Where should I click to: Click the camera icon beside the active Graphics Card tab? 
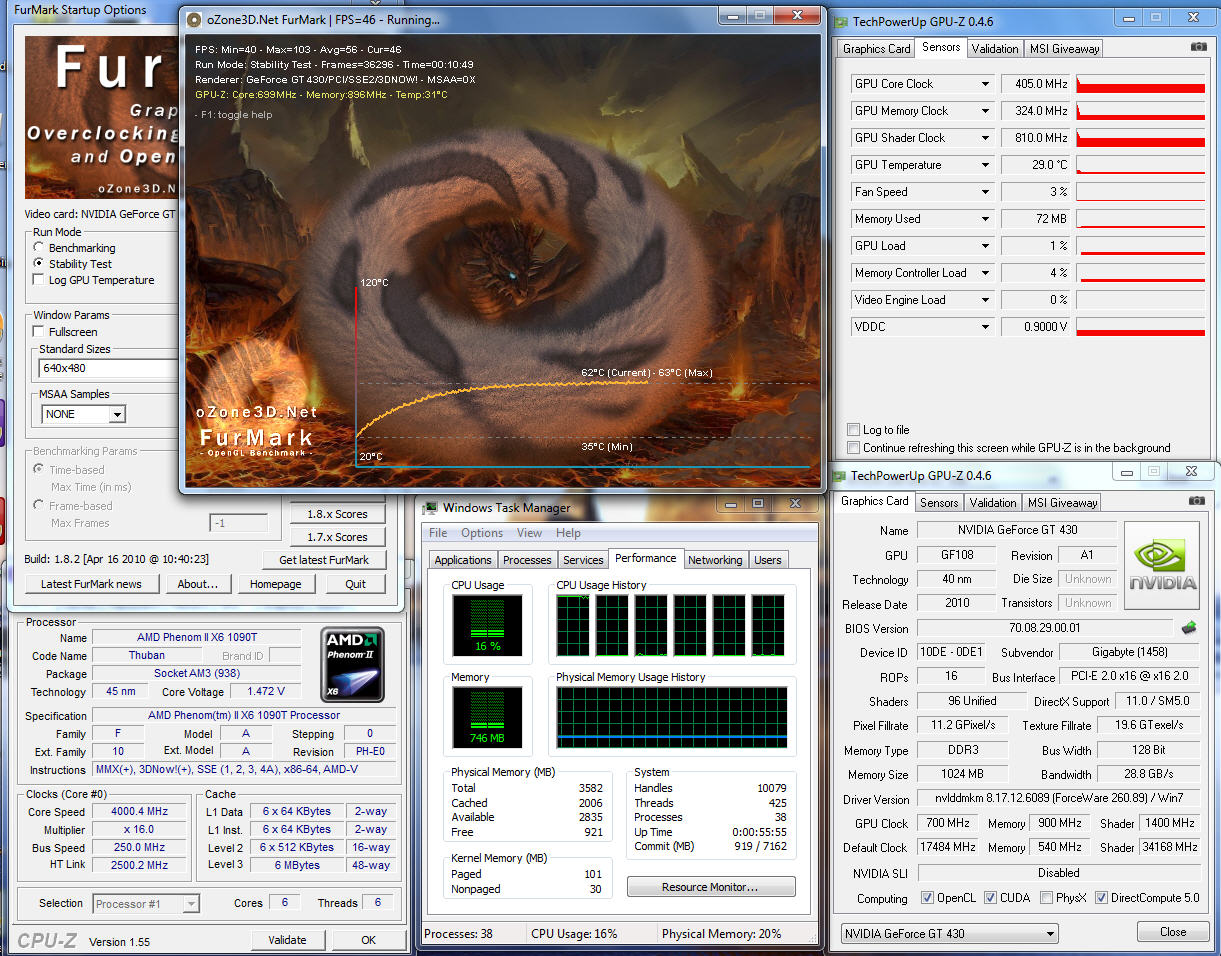[1196, 501]
